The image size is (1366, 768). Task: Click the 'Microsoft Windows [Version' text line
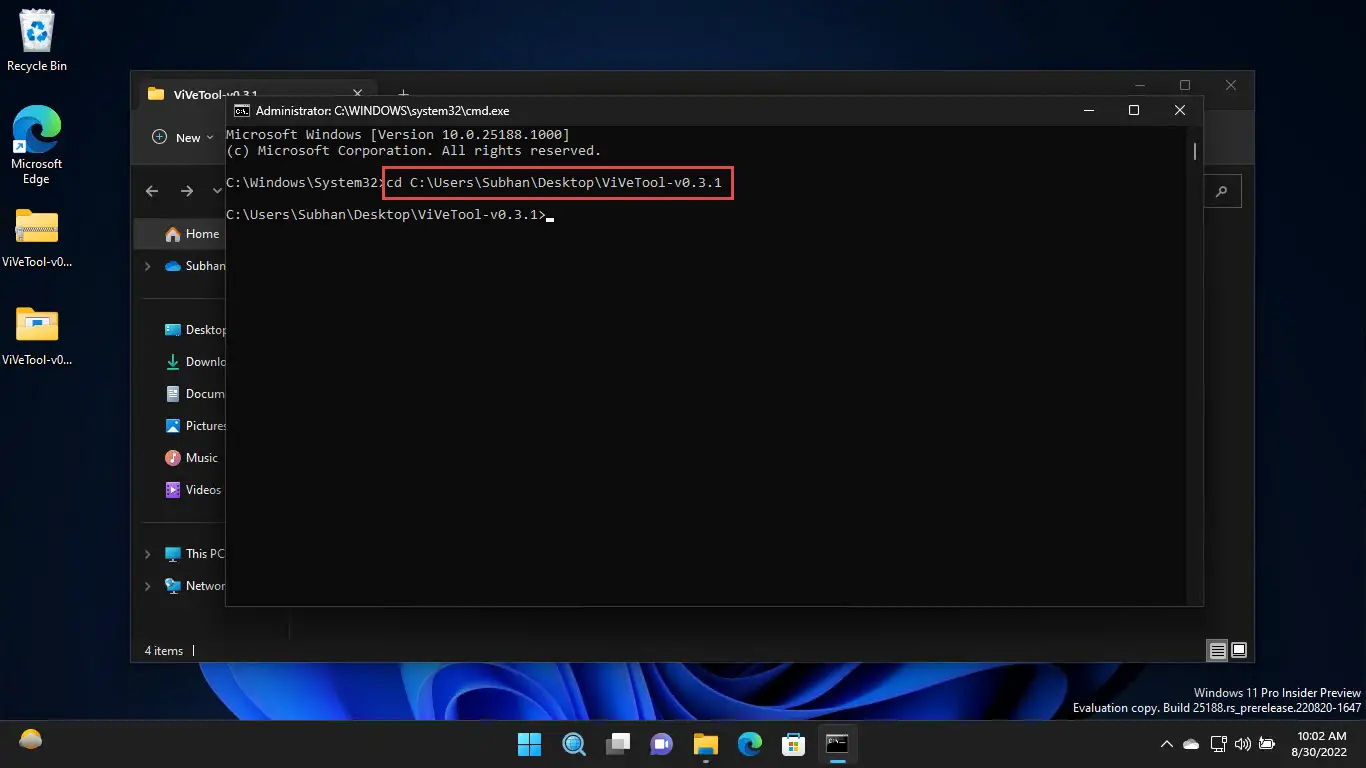click(398, 134)
